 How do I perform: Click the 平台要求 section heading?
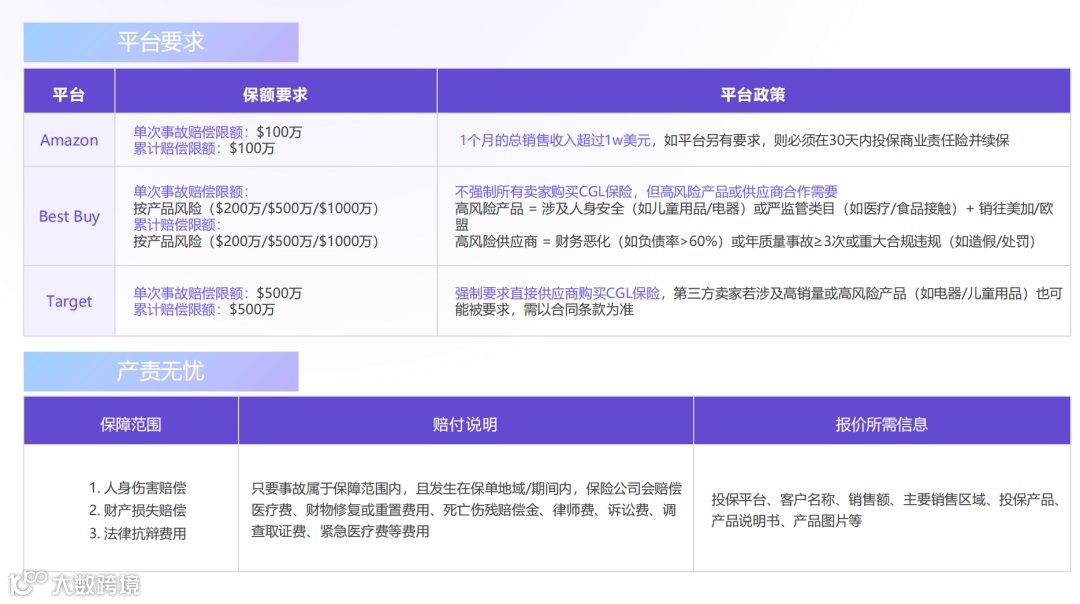[x=160, y=42]
